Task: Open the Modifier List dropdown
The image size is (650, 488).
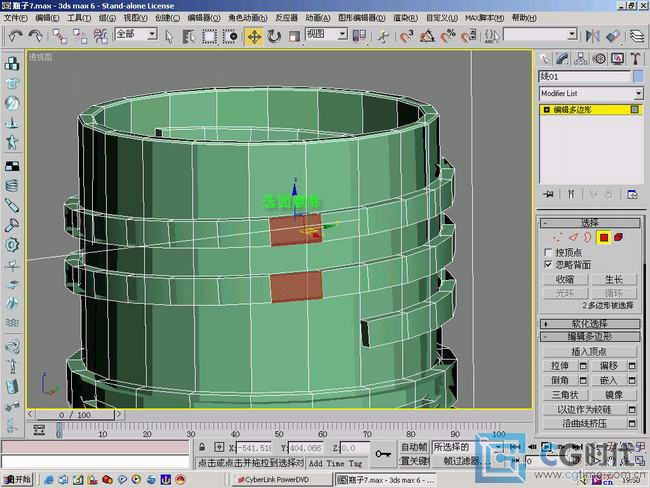Action: click(638, 93)
